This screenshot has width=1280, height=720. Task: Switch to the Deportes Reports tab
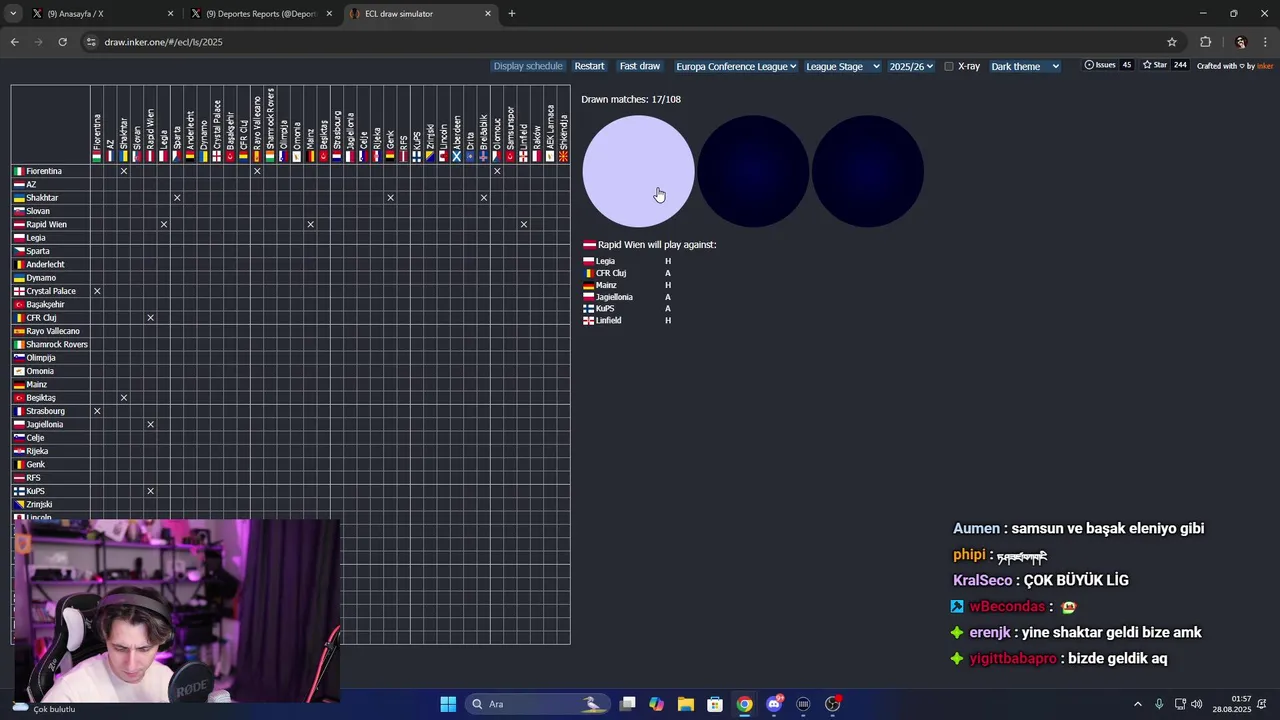click(260, 14)
